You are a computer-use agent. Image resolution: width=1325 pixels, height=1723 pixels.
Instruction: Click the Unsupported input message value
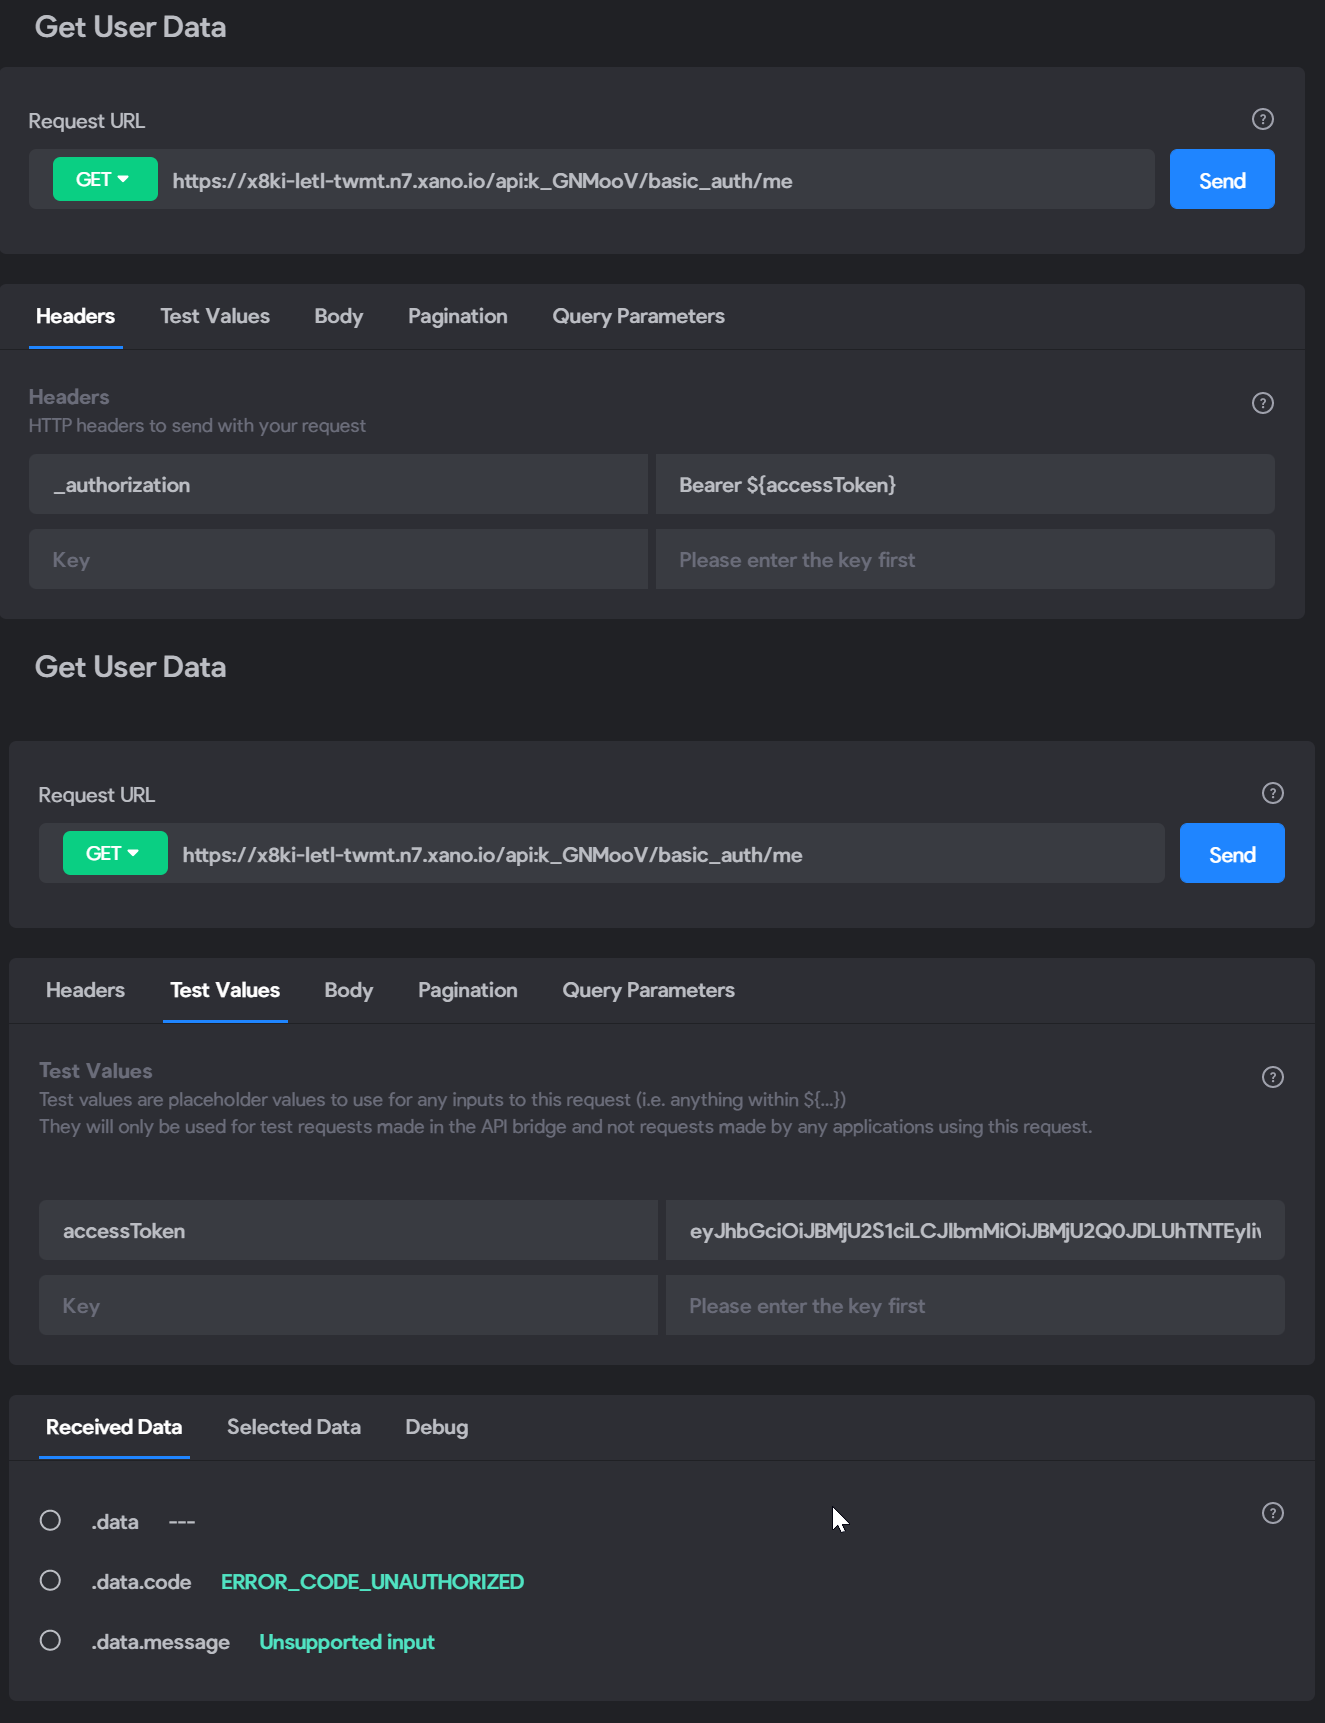click(x=347, y=1641)
